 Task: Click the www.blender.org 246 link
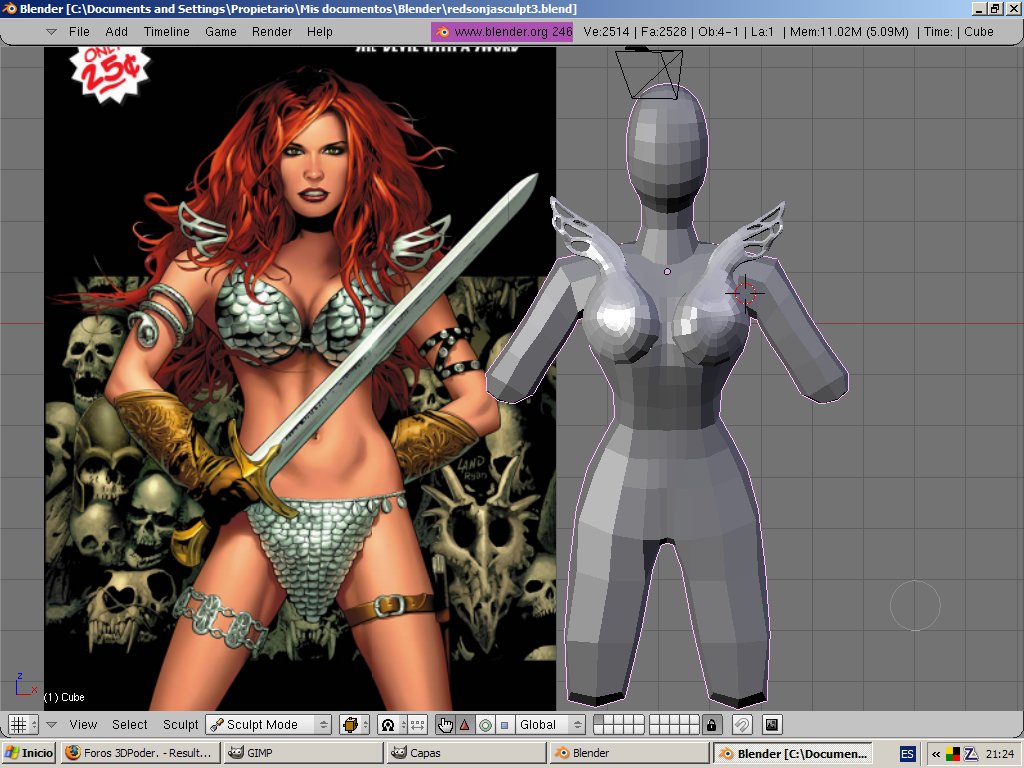pyautogui.click(x=502, y=31)
